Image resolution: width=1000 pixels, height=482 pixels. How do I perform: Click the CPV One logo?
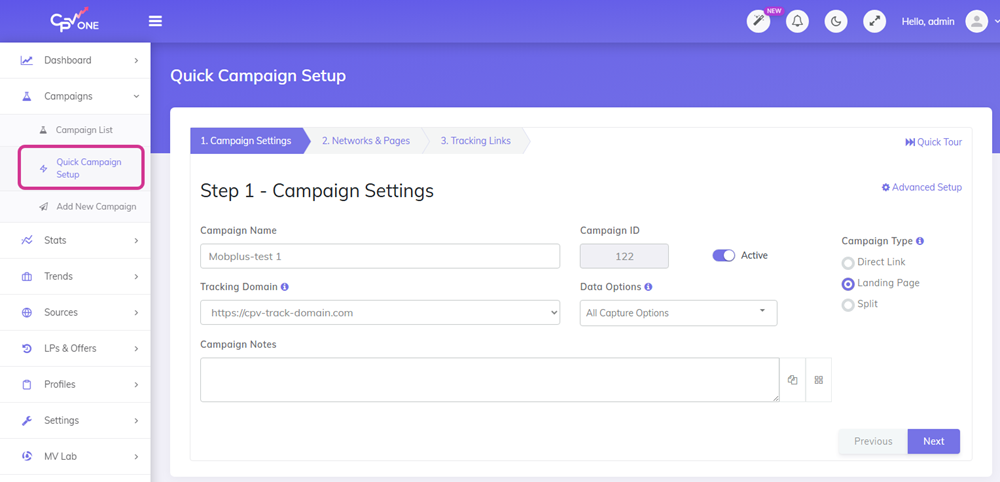pos(75,20)
